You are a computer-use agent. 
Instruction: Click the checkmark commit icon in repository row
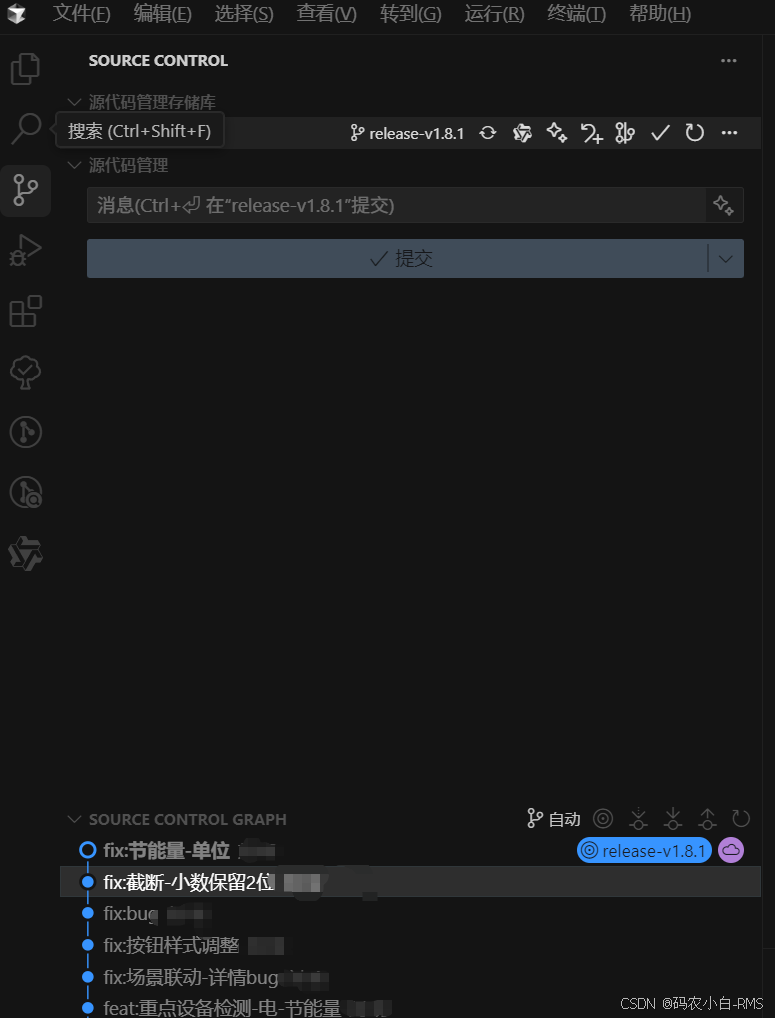click(x=660, y=133)
